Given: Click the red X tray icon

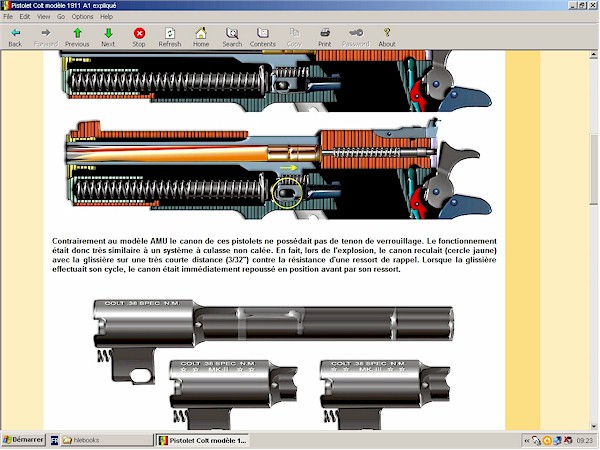Looking at the screenshot, I should pos(568,441).
